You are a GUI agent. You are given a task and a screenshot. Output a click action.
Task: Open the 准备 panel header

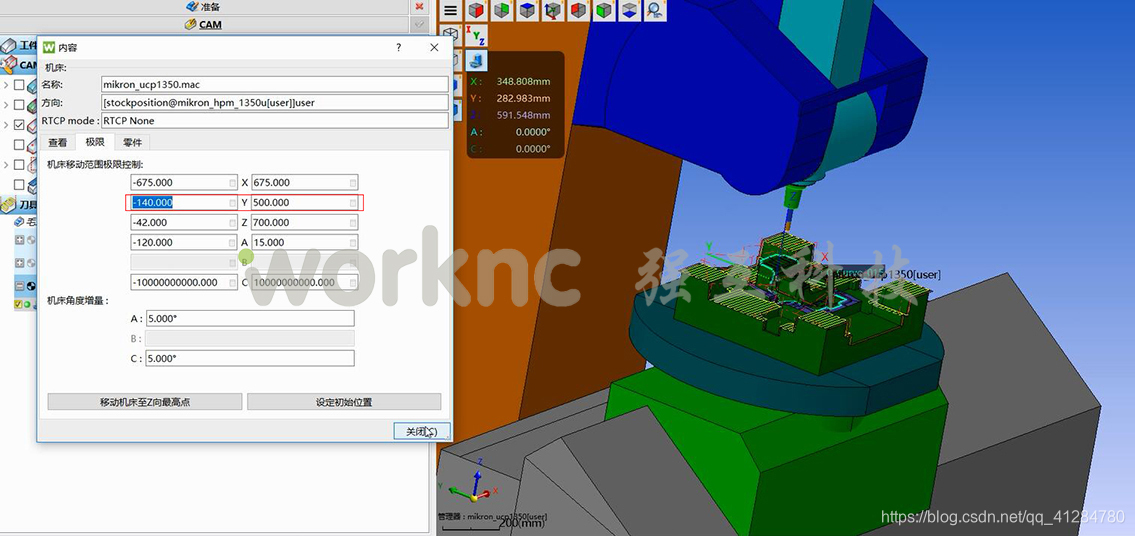click(x=203, y=6)
